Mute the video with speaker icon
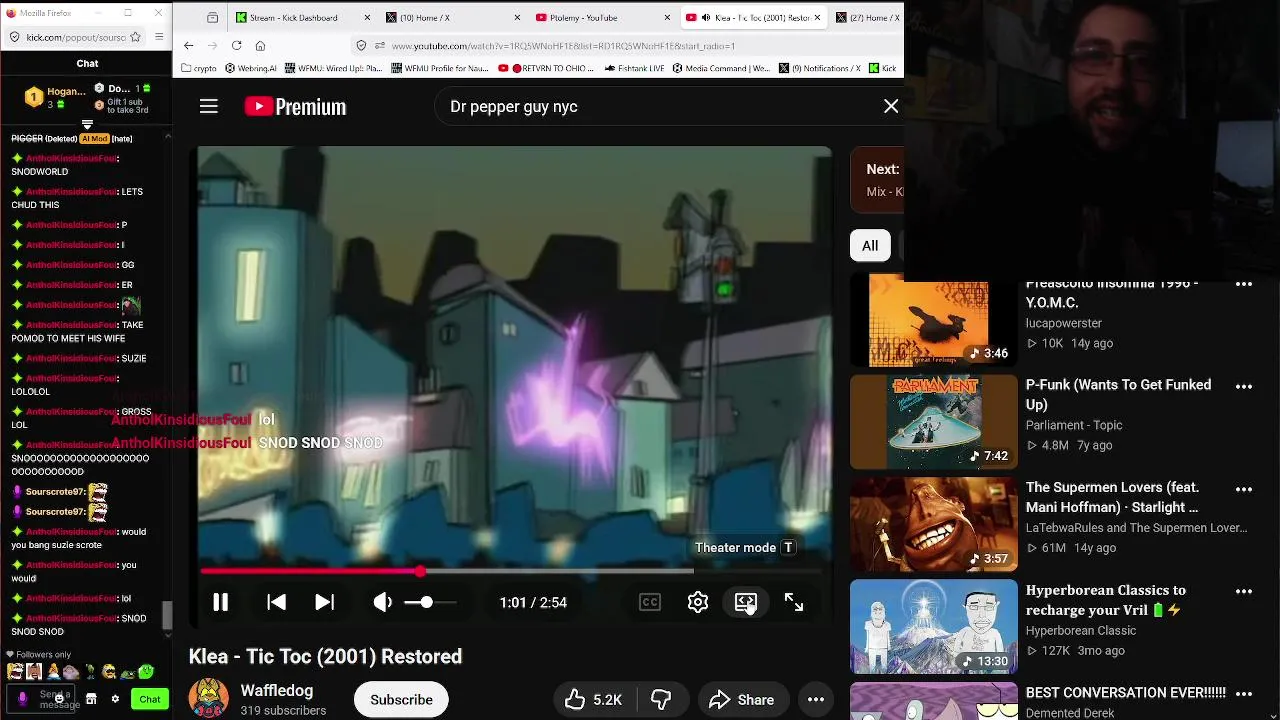 [383, 602]
